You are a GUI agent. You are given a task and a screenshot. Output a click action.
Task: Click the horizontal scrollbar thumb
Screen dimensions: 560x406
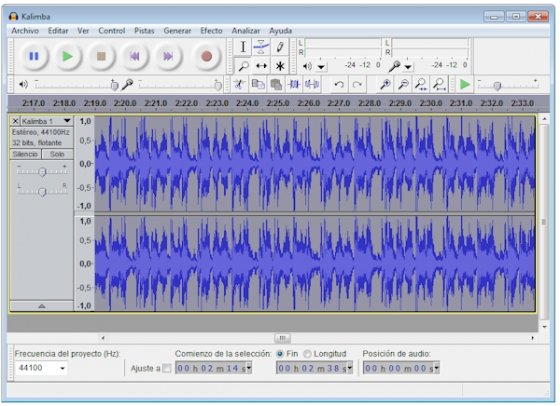[282, 337]
